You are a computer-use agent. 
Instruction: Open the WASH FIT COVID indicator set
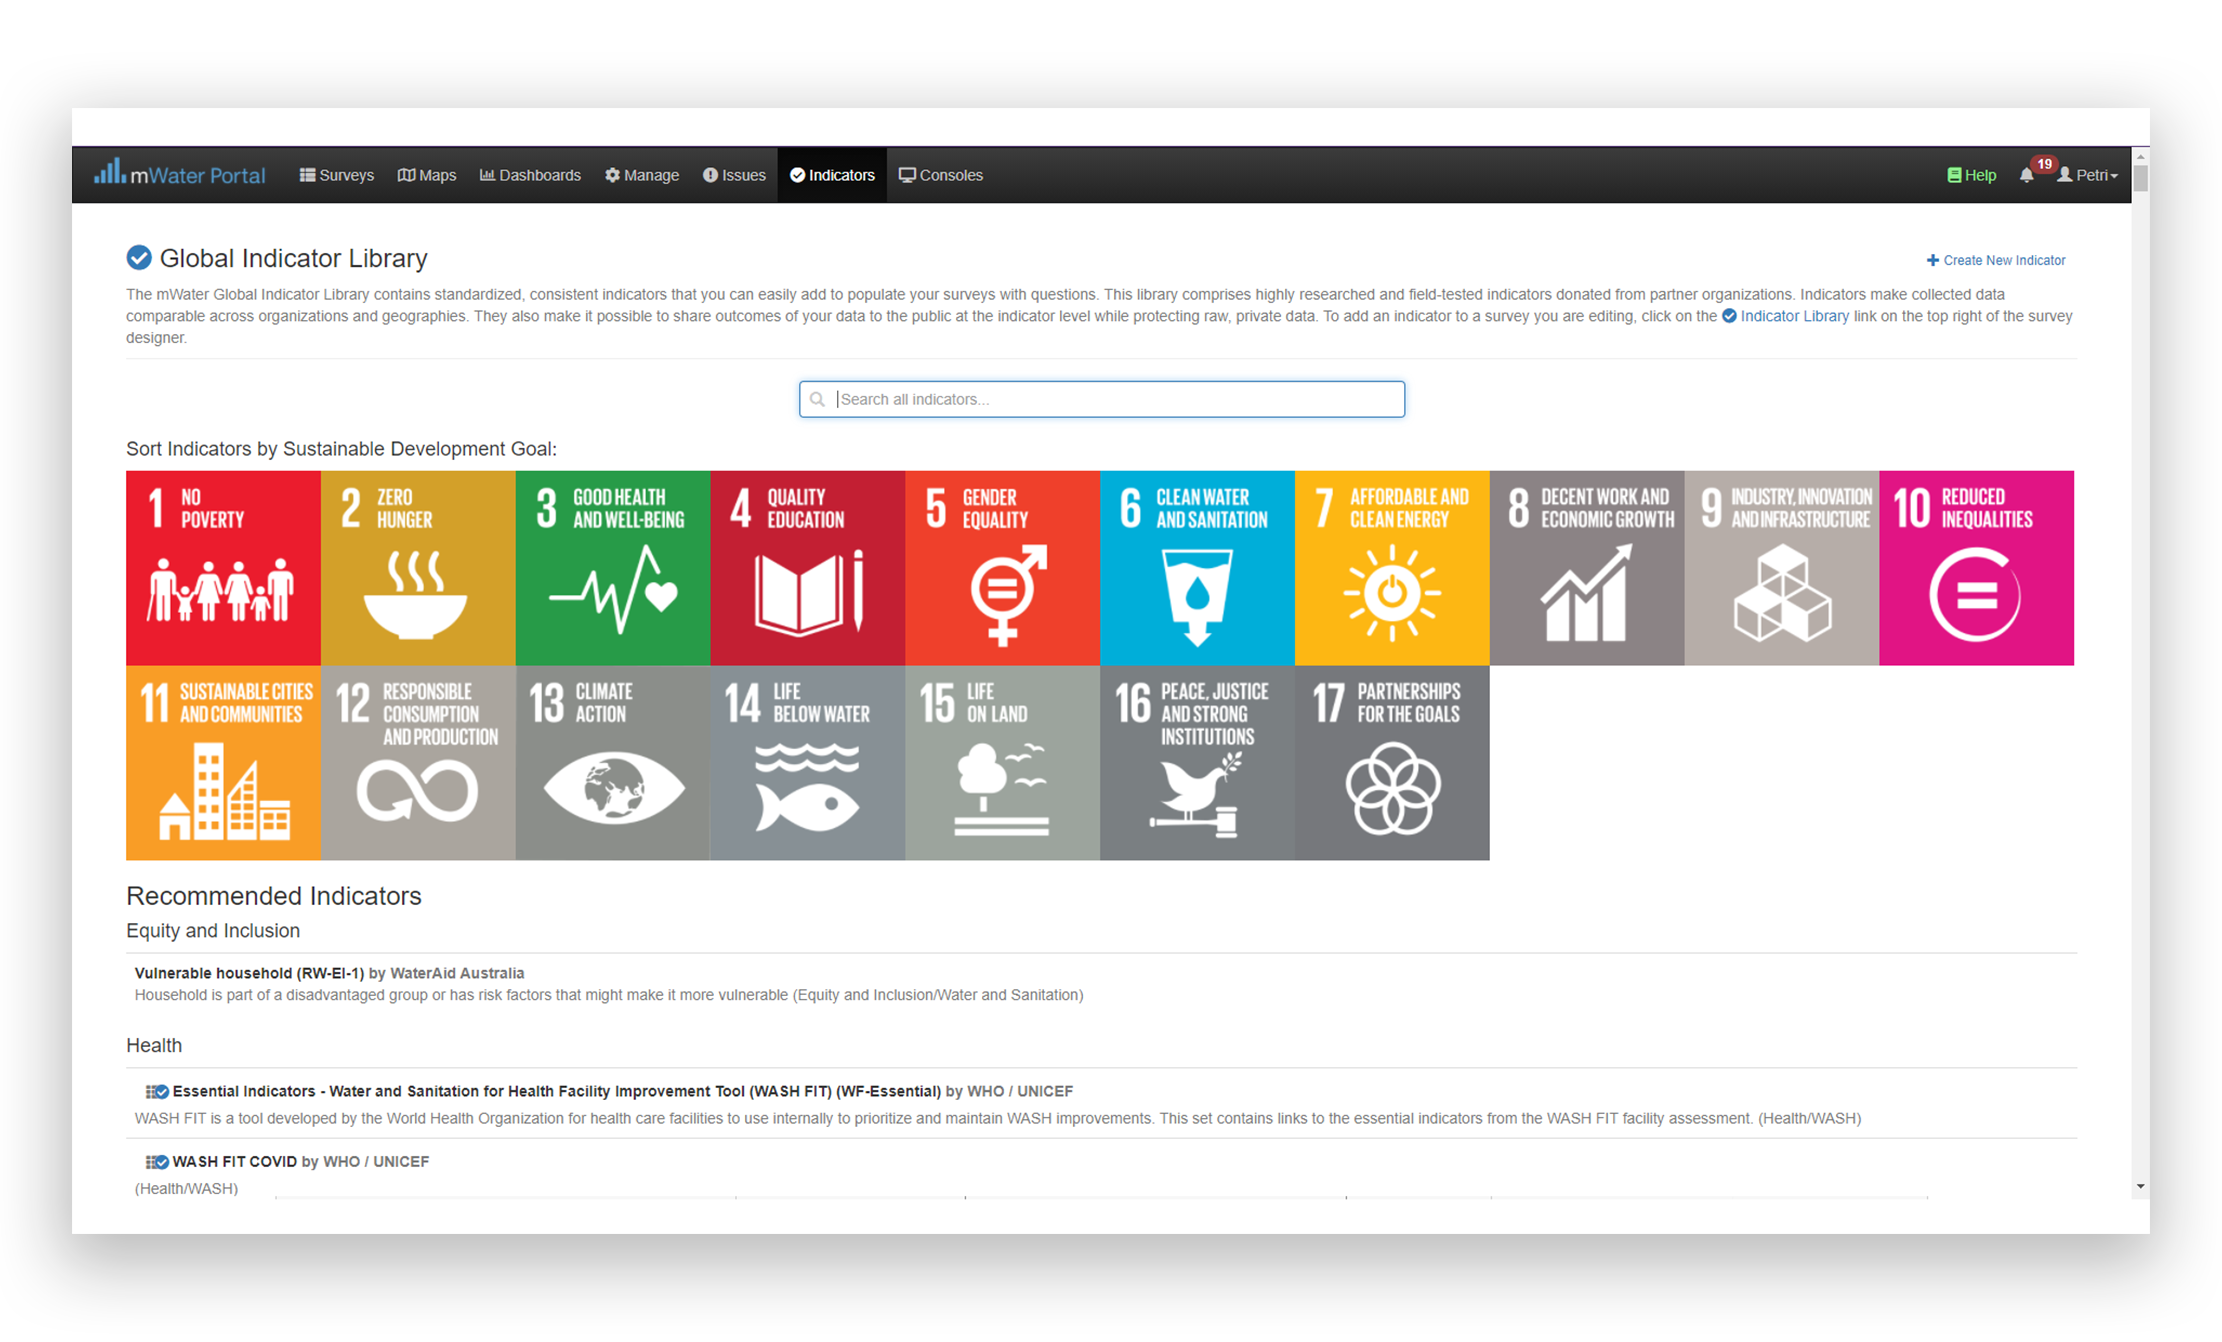pyautogui.click(x=234, y=1161)
